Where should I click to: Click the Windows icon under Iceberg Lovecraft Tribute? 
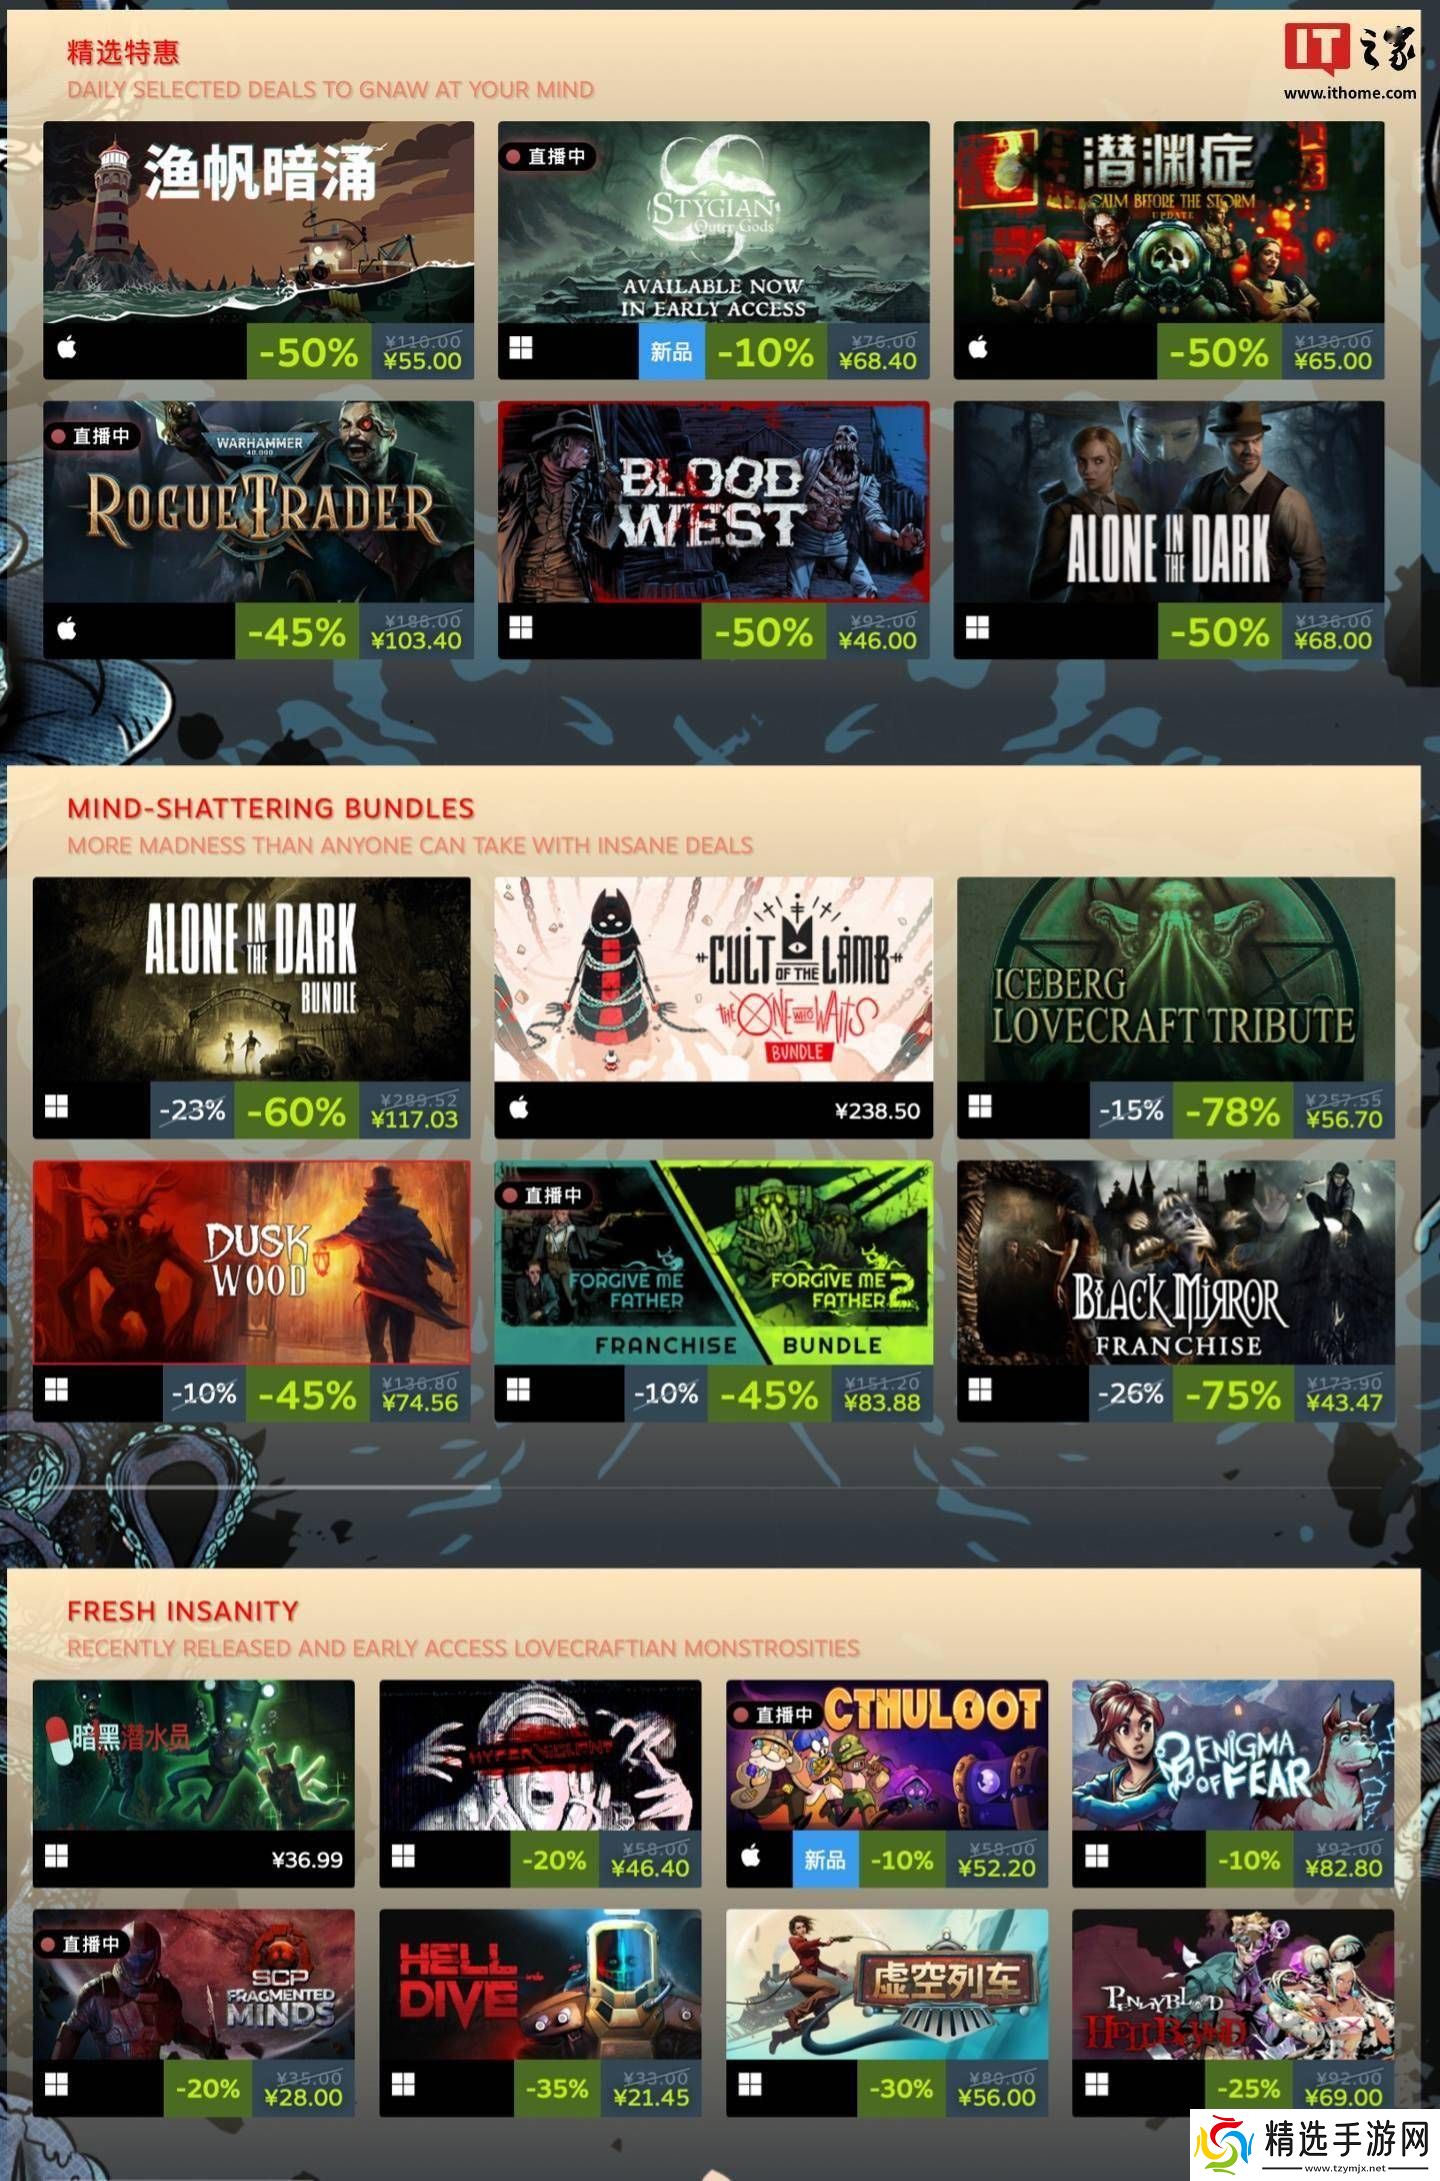980,1108
